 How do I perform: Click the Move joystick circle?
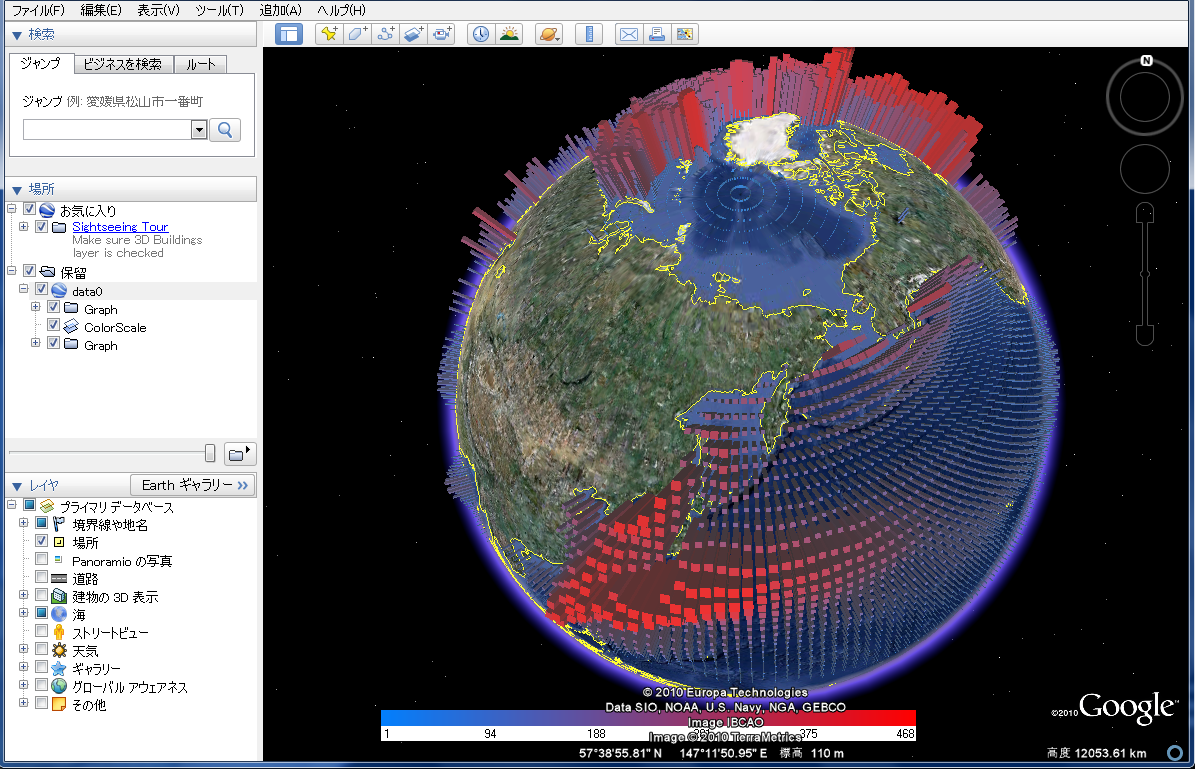[x=1145, y=168]
